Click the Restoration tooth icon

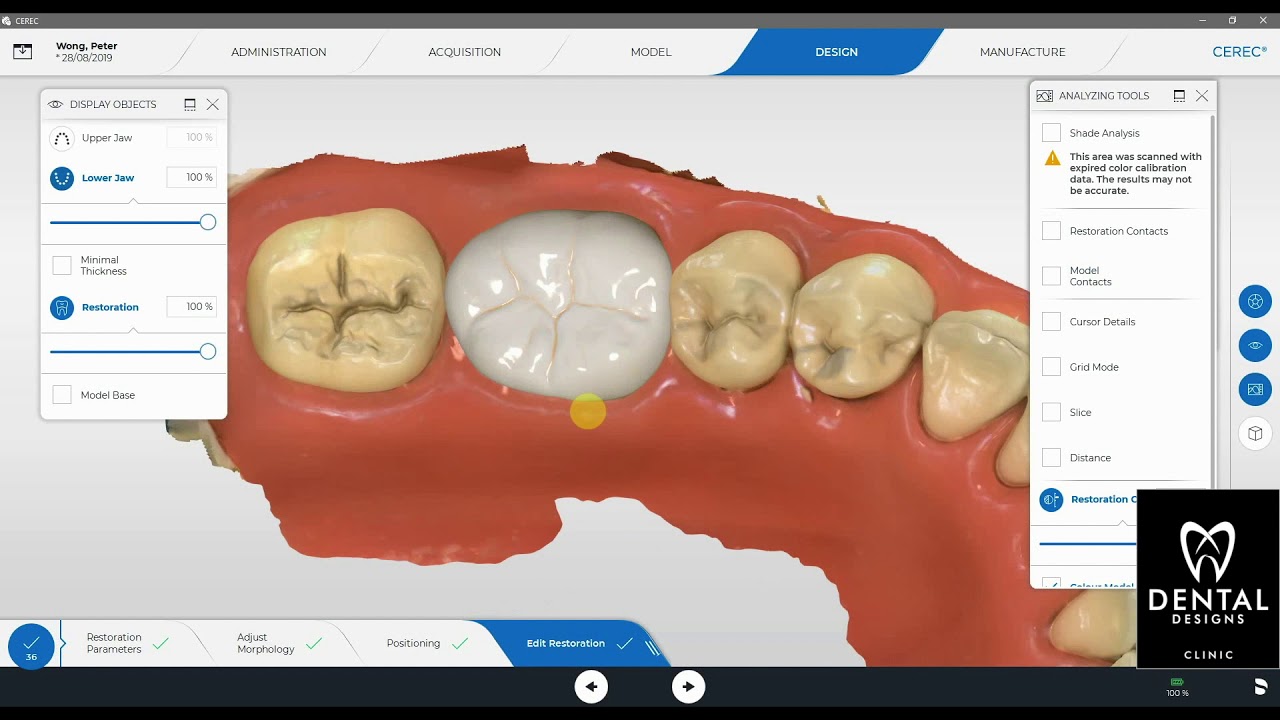62,307
